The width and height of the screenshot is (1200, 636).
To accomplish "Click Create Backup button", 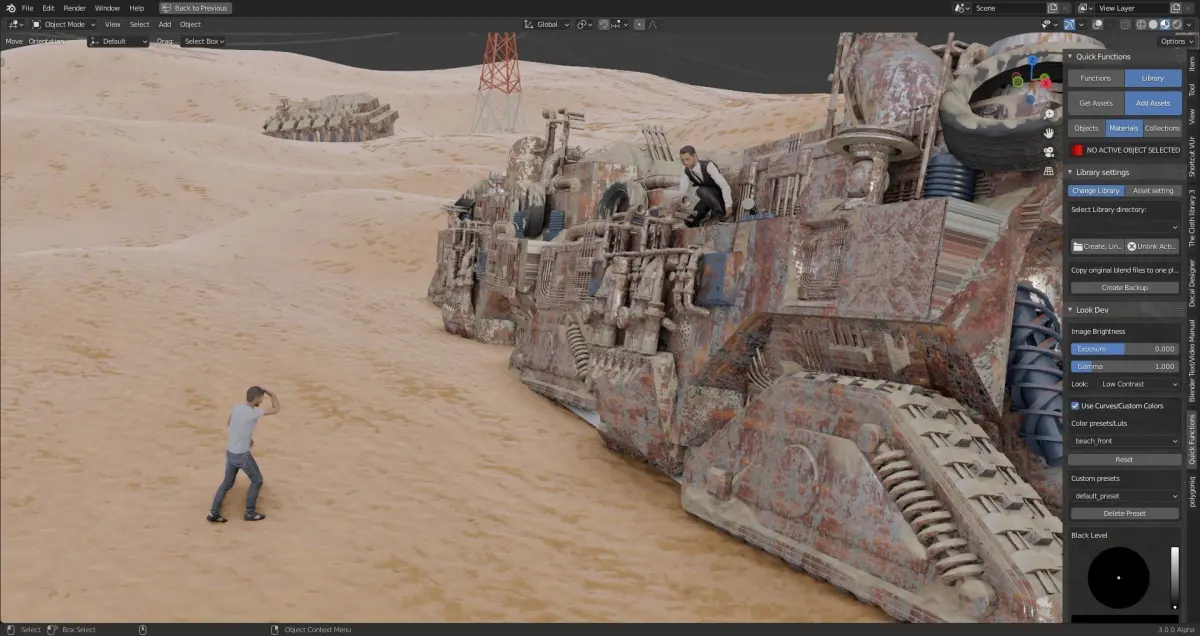I will (x=1125, y=287).
